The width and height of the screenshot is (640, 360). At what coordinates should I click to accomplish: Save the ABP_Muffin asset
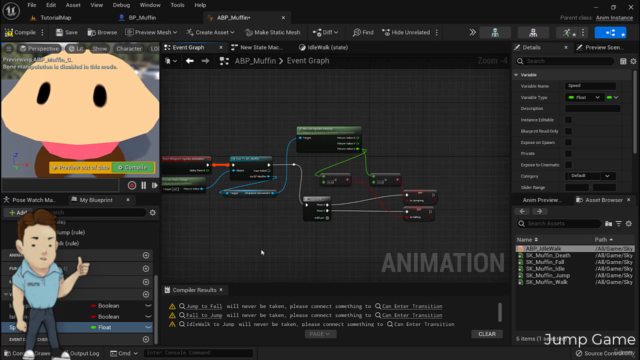[x=67, y=32]
